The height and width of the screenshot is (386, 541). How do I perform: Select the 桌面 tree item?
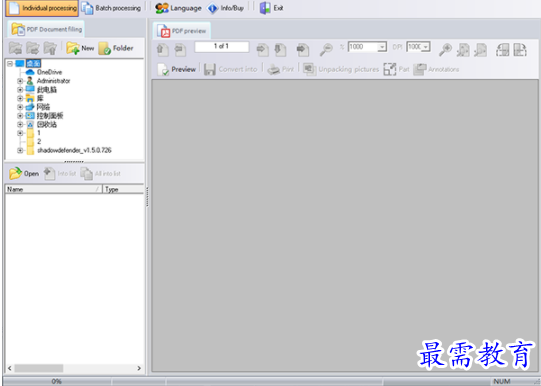tap(33, 63)
